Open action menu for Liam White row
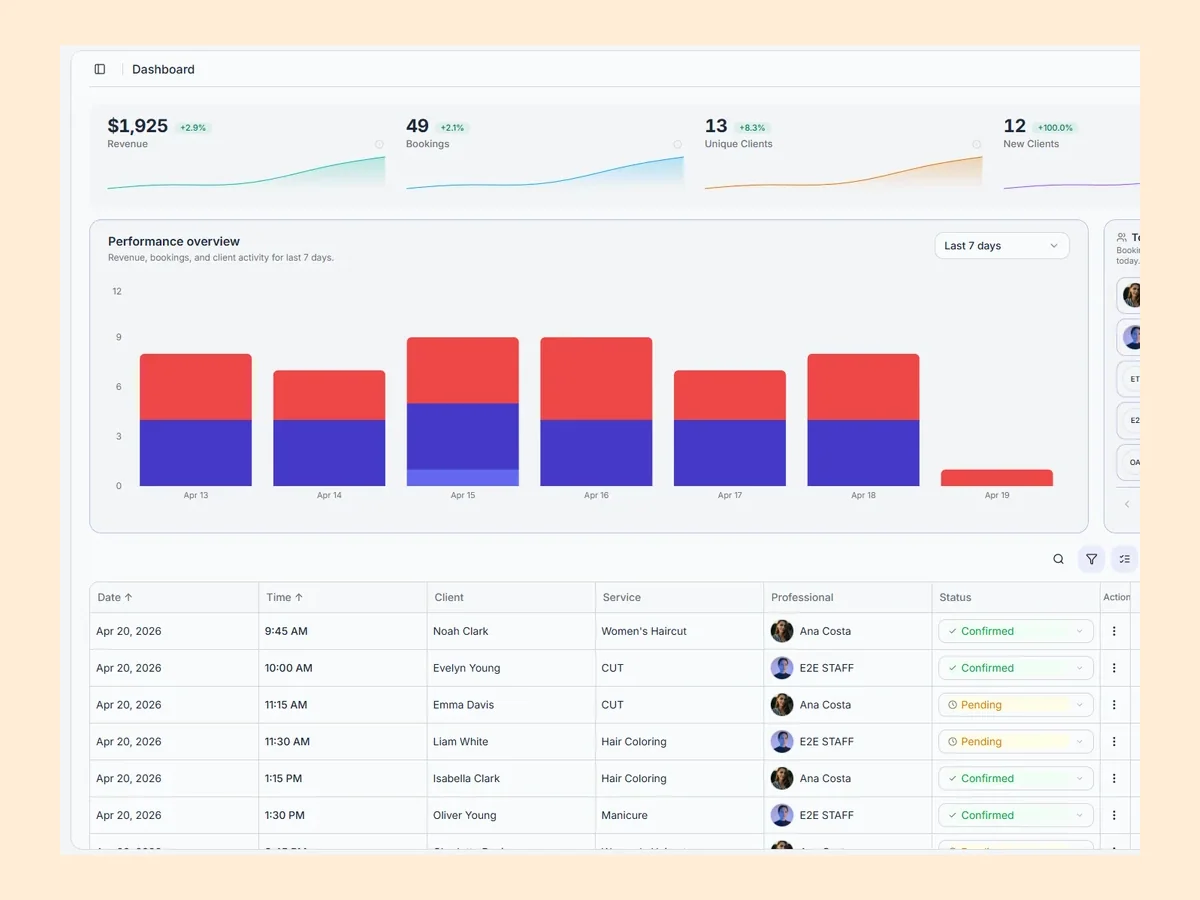This screenshot has width=1200, height=900. click(1114, 742)
